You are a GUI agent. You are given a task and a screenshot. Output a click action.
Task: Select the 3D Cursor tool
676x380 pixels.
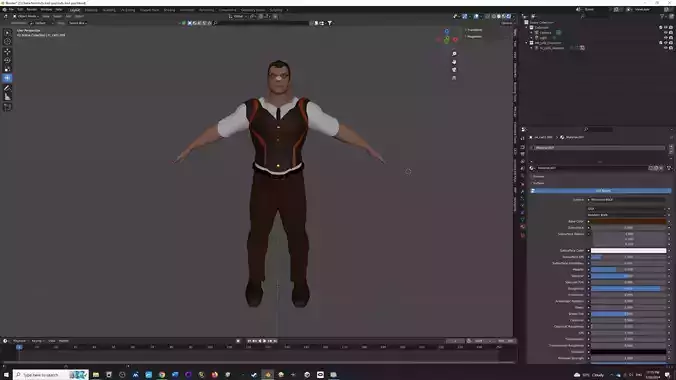pyautogui.click(x=7, y=41)
